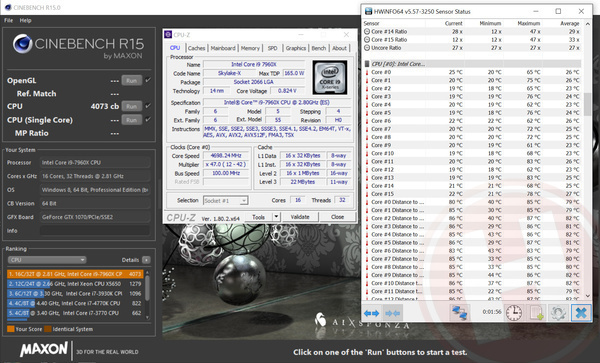Start HWiNFO sensor logging to file

tap(536, 313)
